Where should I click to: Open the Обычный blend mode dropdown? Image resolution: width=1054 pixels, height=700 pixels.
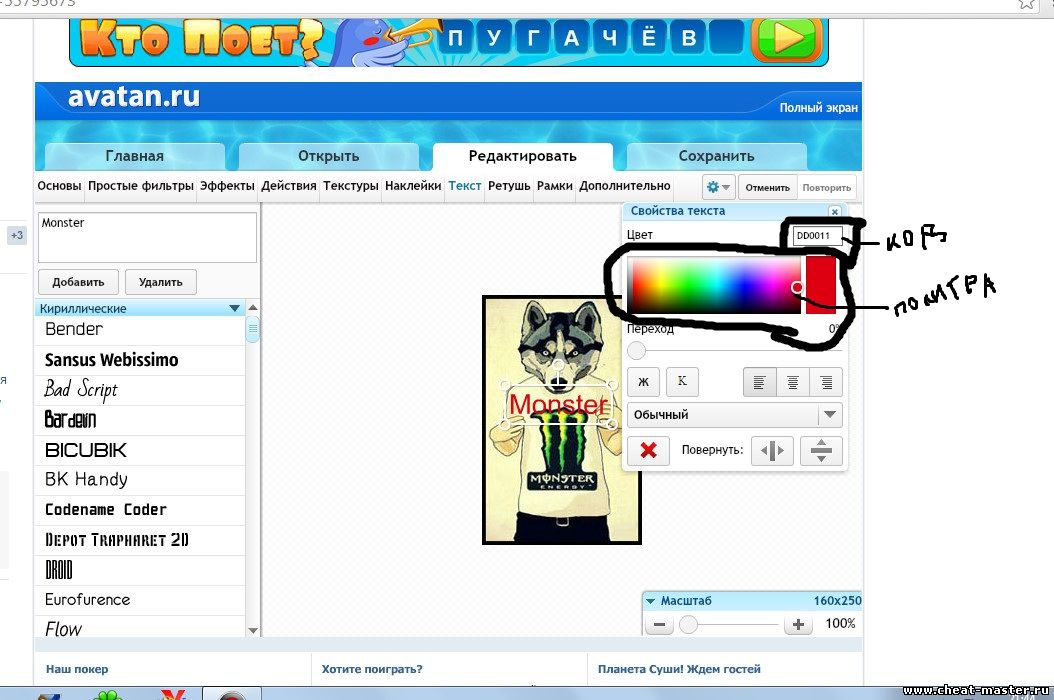click(734, 415)
